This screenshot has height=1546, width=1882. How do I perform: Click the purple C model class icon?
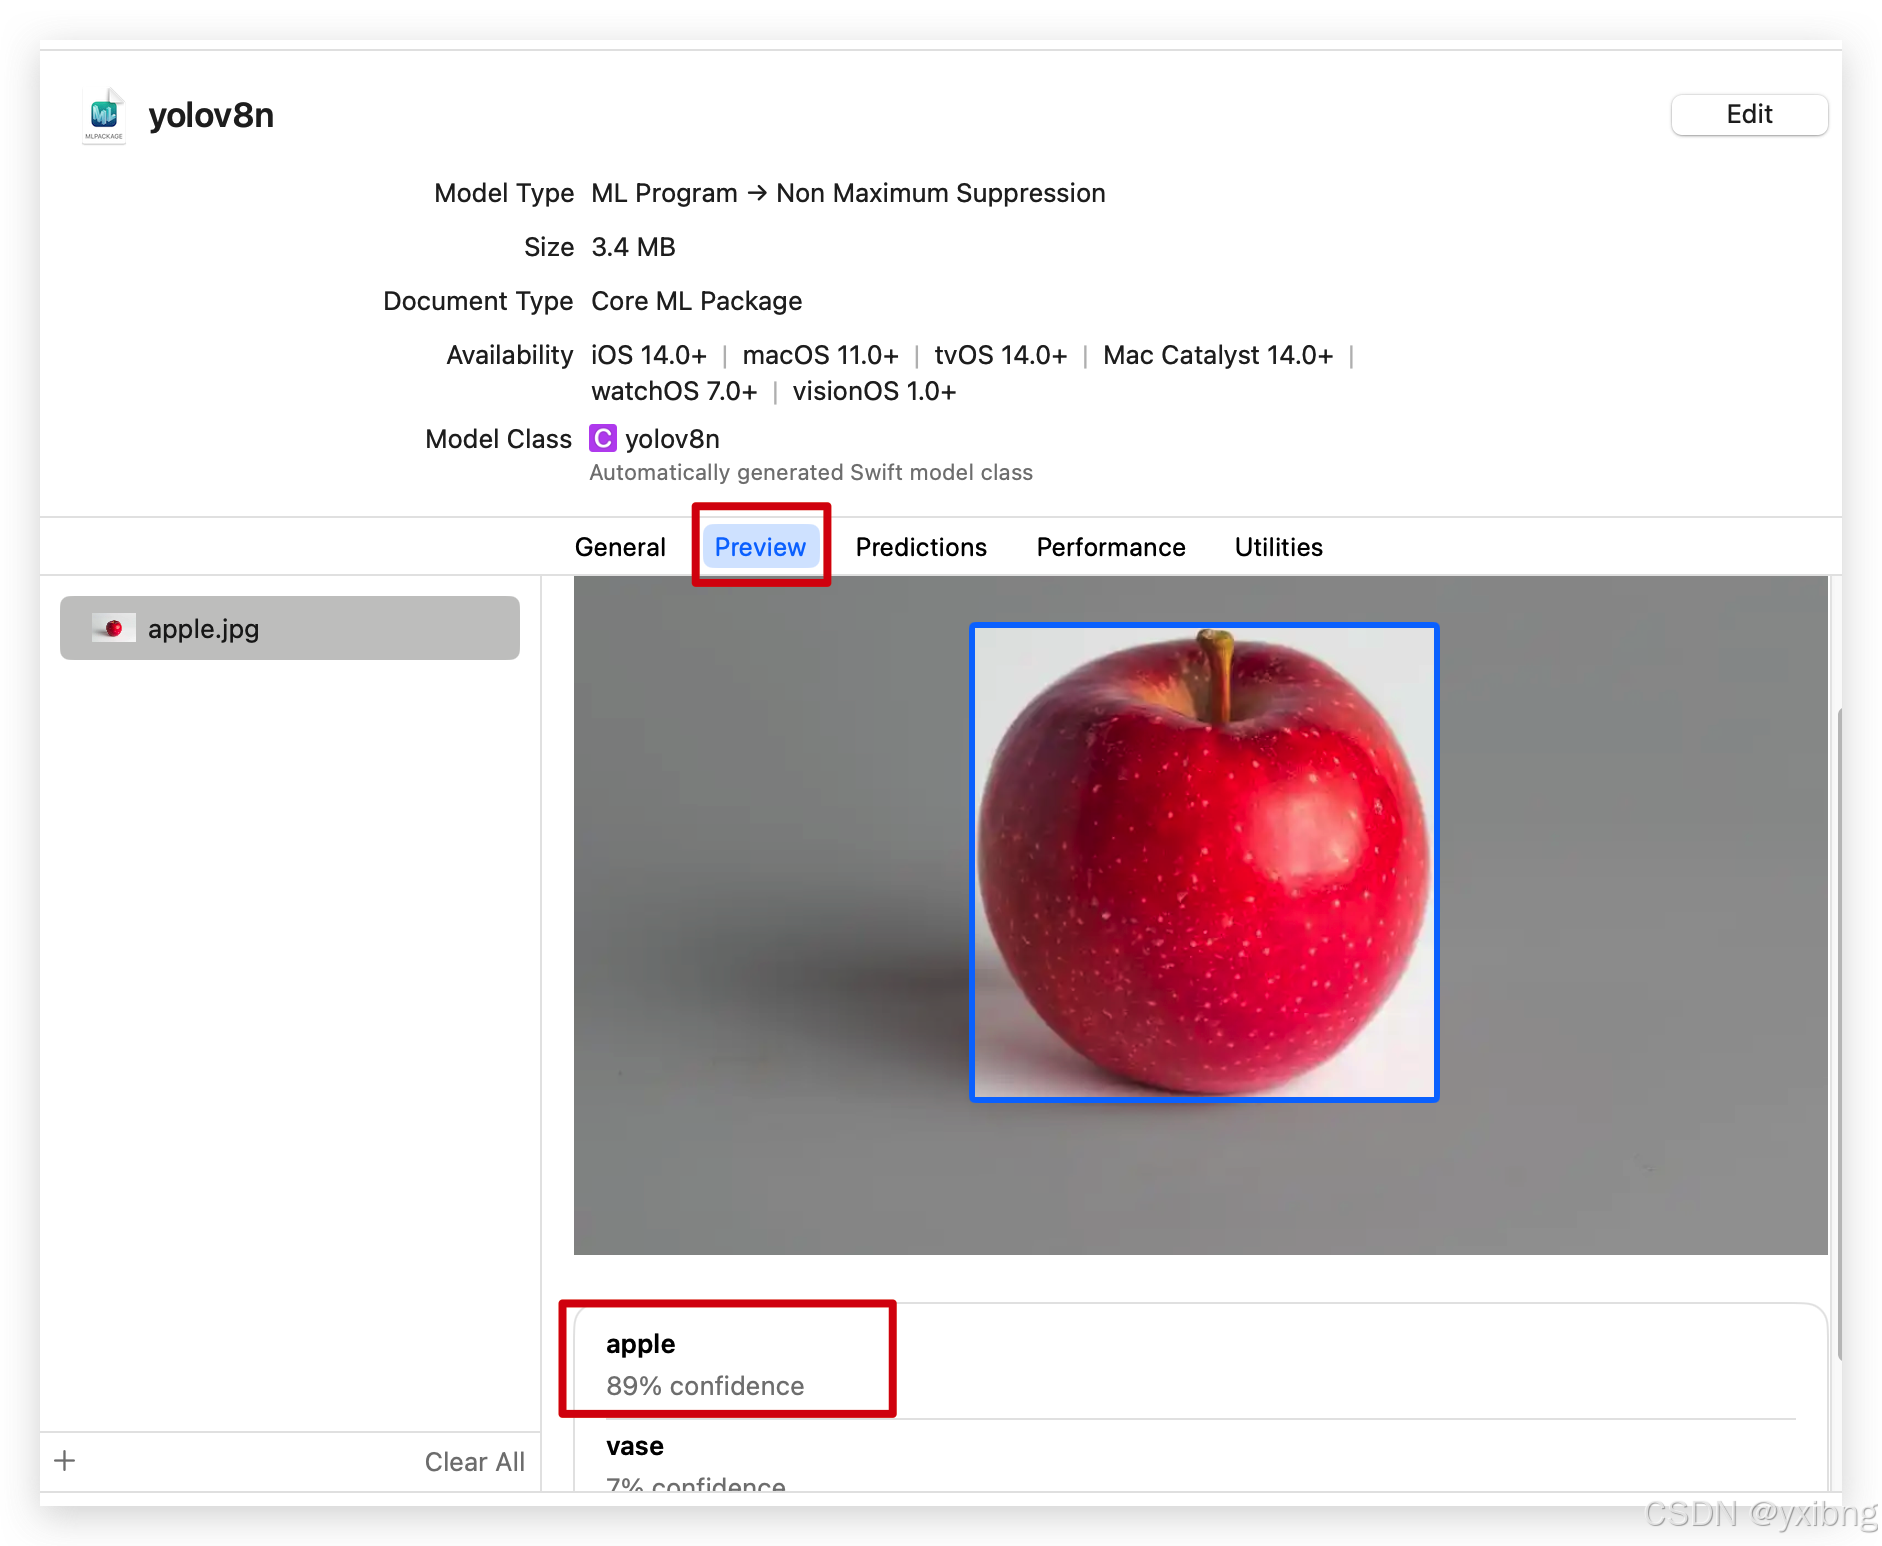(602, 438)
